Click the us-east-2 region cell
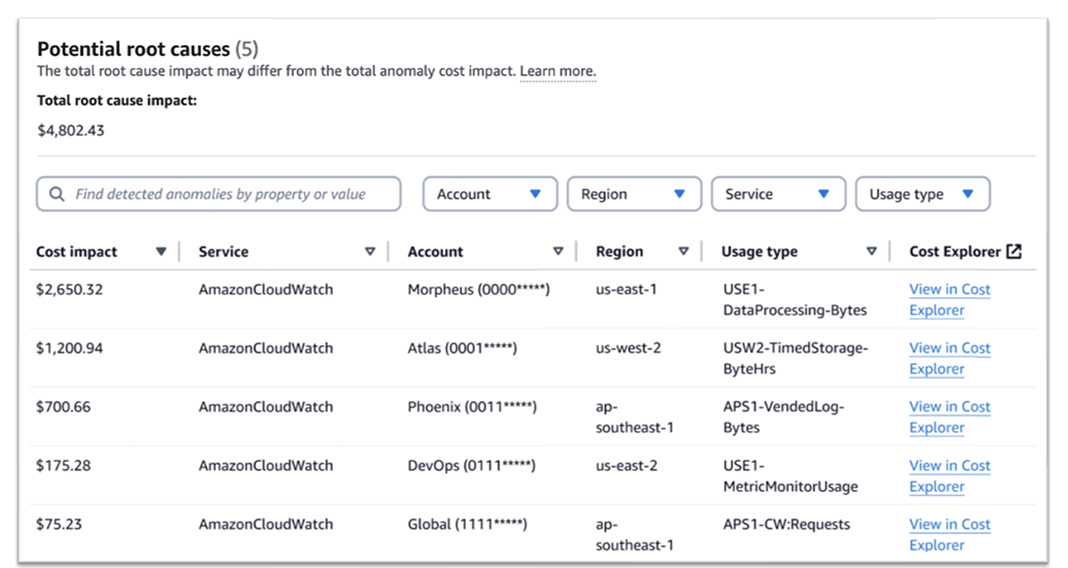 [x=627, y=466]
